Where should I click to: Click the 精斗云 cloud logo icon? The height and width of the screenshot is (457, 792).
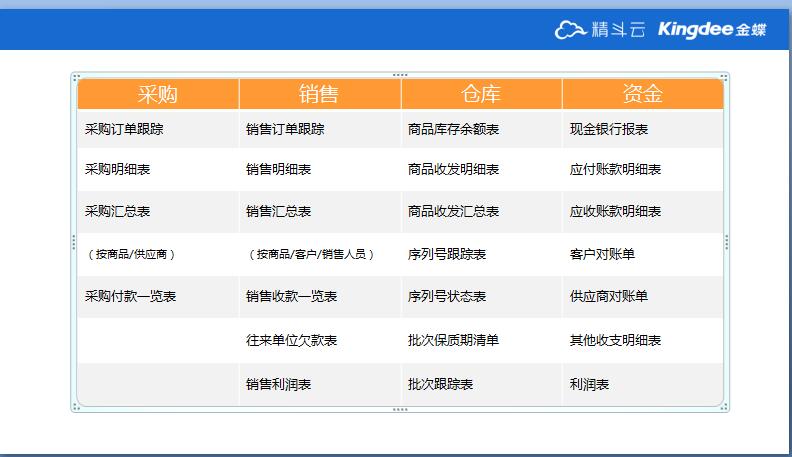(x=570, y=30)
